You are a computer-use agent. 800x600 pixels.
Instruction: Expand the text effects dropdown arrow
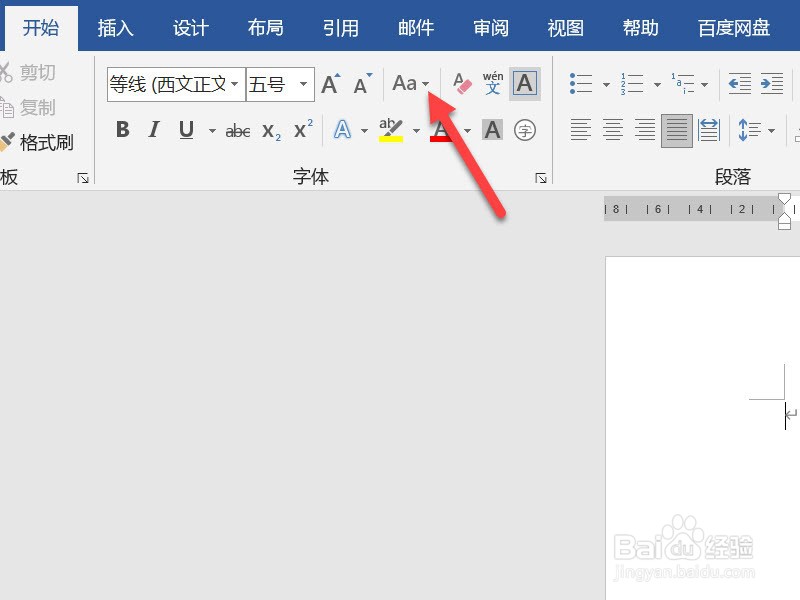(x=364, y=131)
